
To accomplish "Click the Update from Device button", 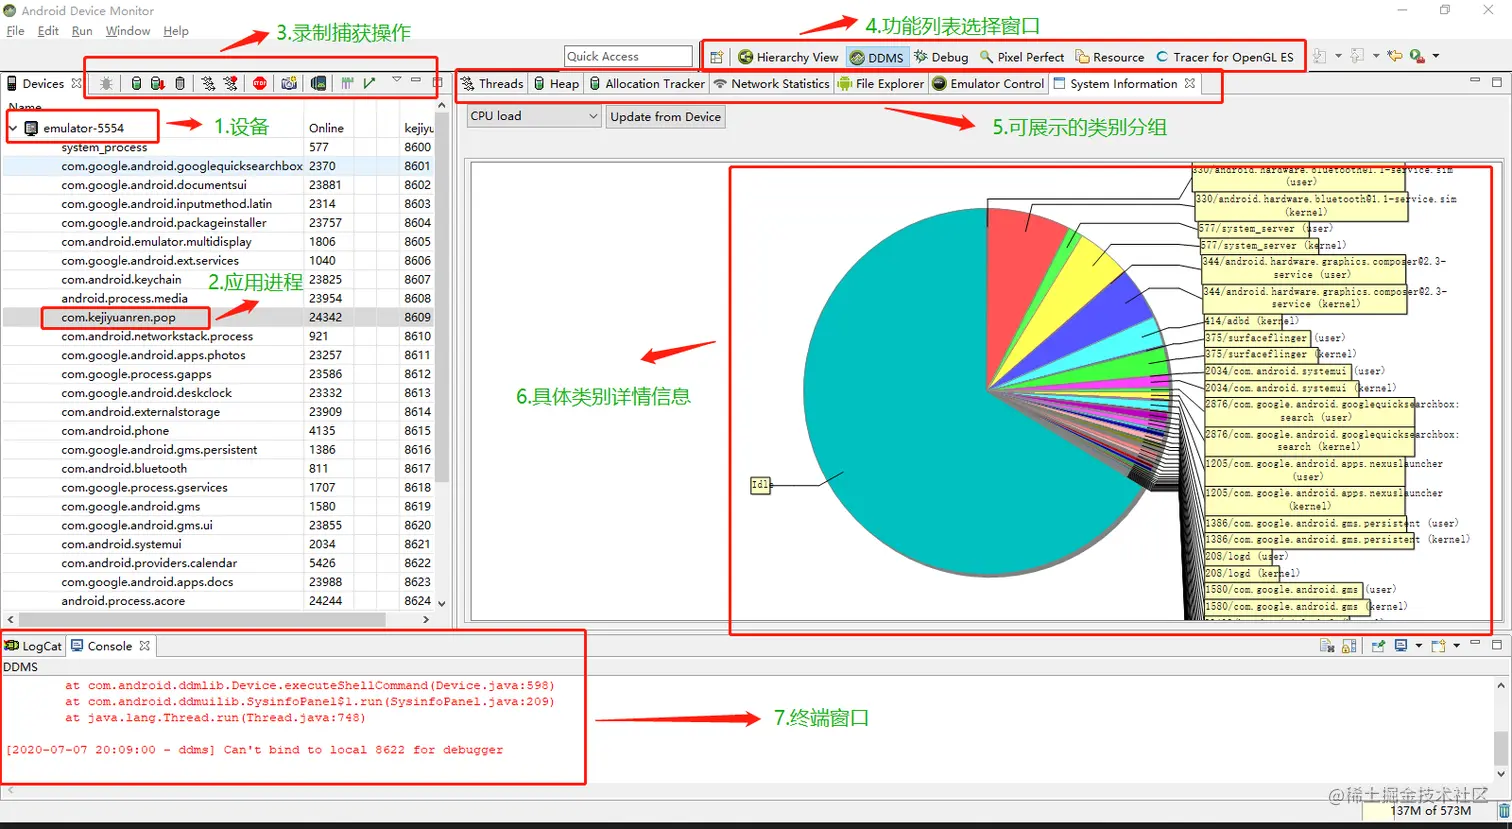I will coord(665,116).
